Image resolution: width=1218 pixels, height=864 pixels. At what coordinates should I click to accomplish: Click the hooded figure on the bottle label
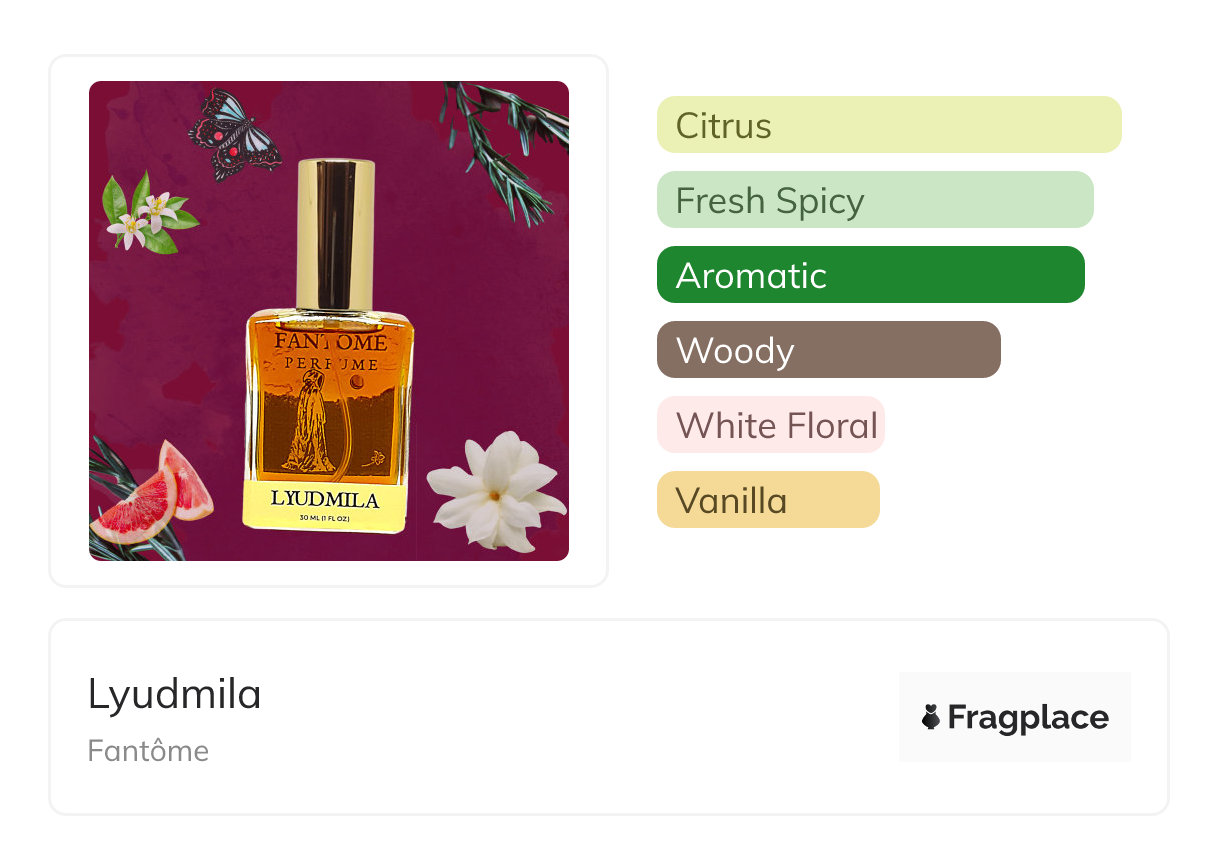310,421
